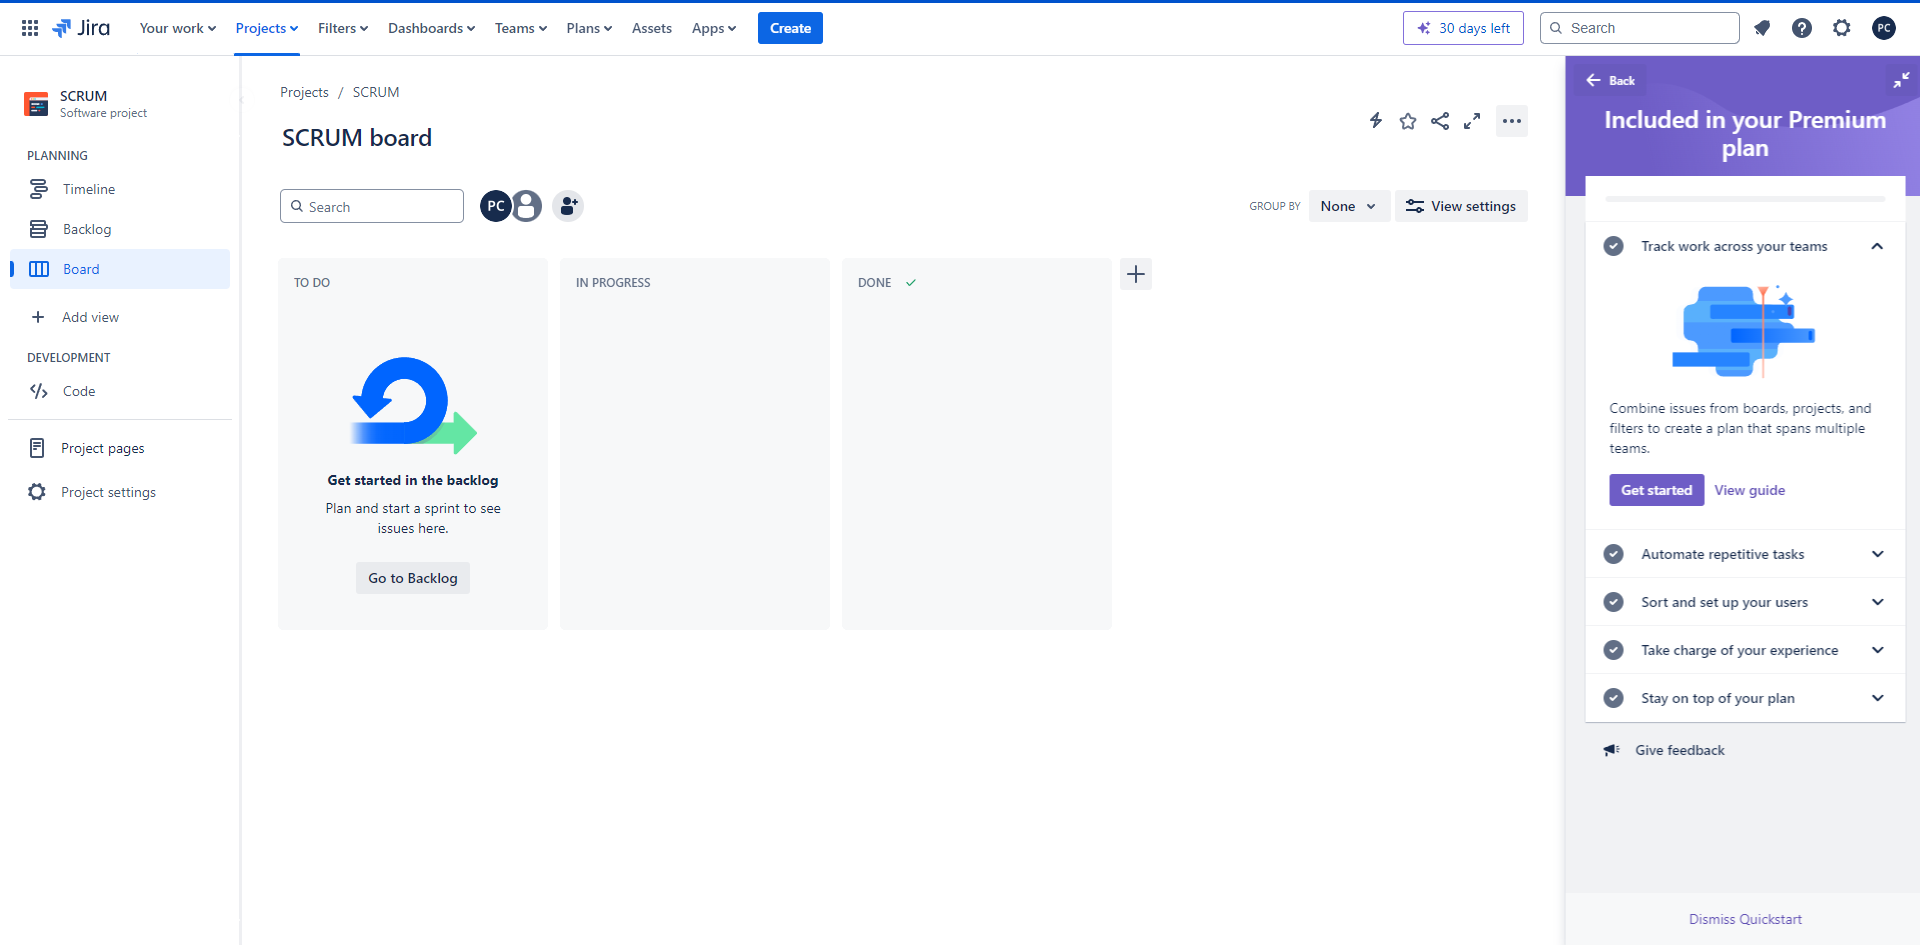Open the Give feedback link

coord(1680,750)
